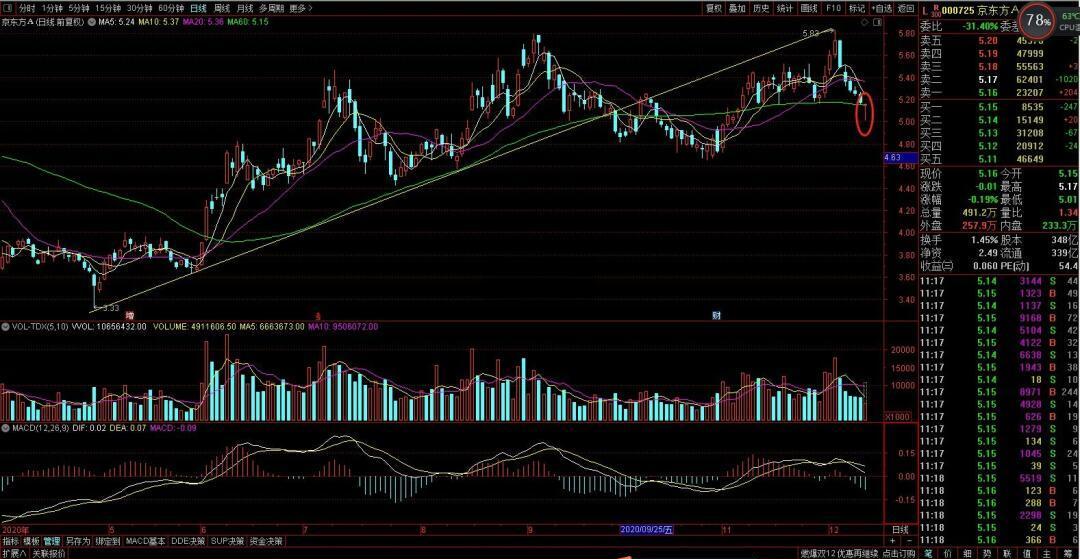Click the 叠加 overlay button
Viewport: 1080px width, 559px height.
point(737,8)
